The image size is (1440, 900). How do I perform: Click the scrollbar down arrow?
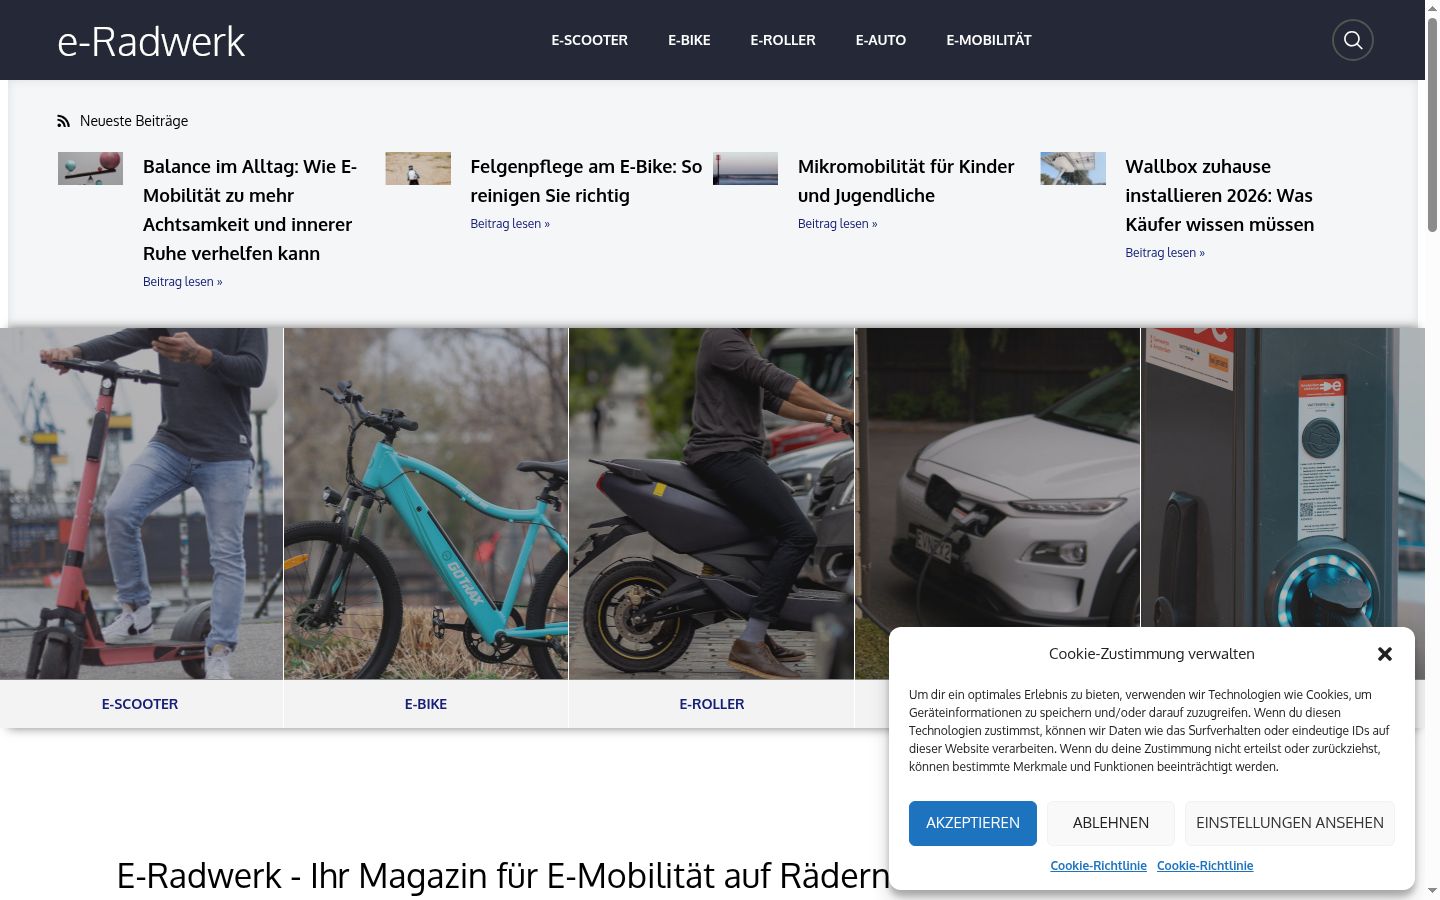[x=1432, y=891]
